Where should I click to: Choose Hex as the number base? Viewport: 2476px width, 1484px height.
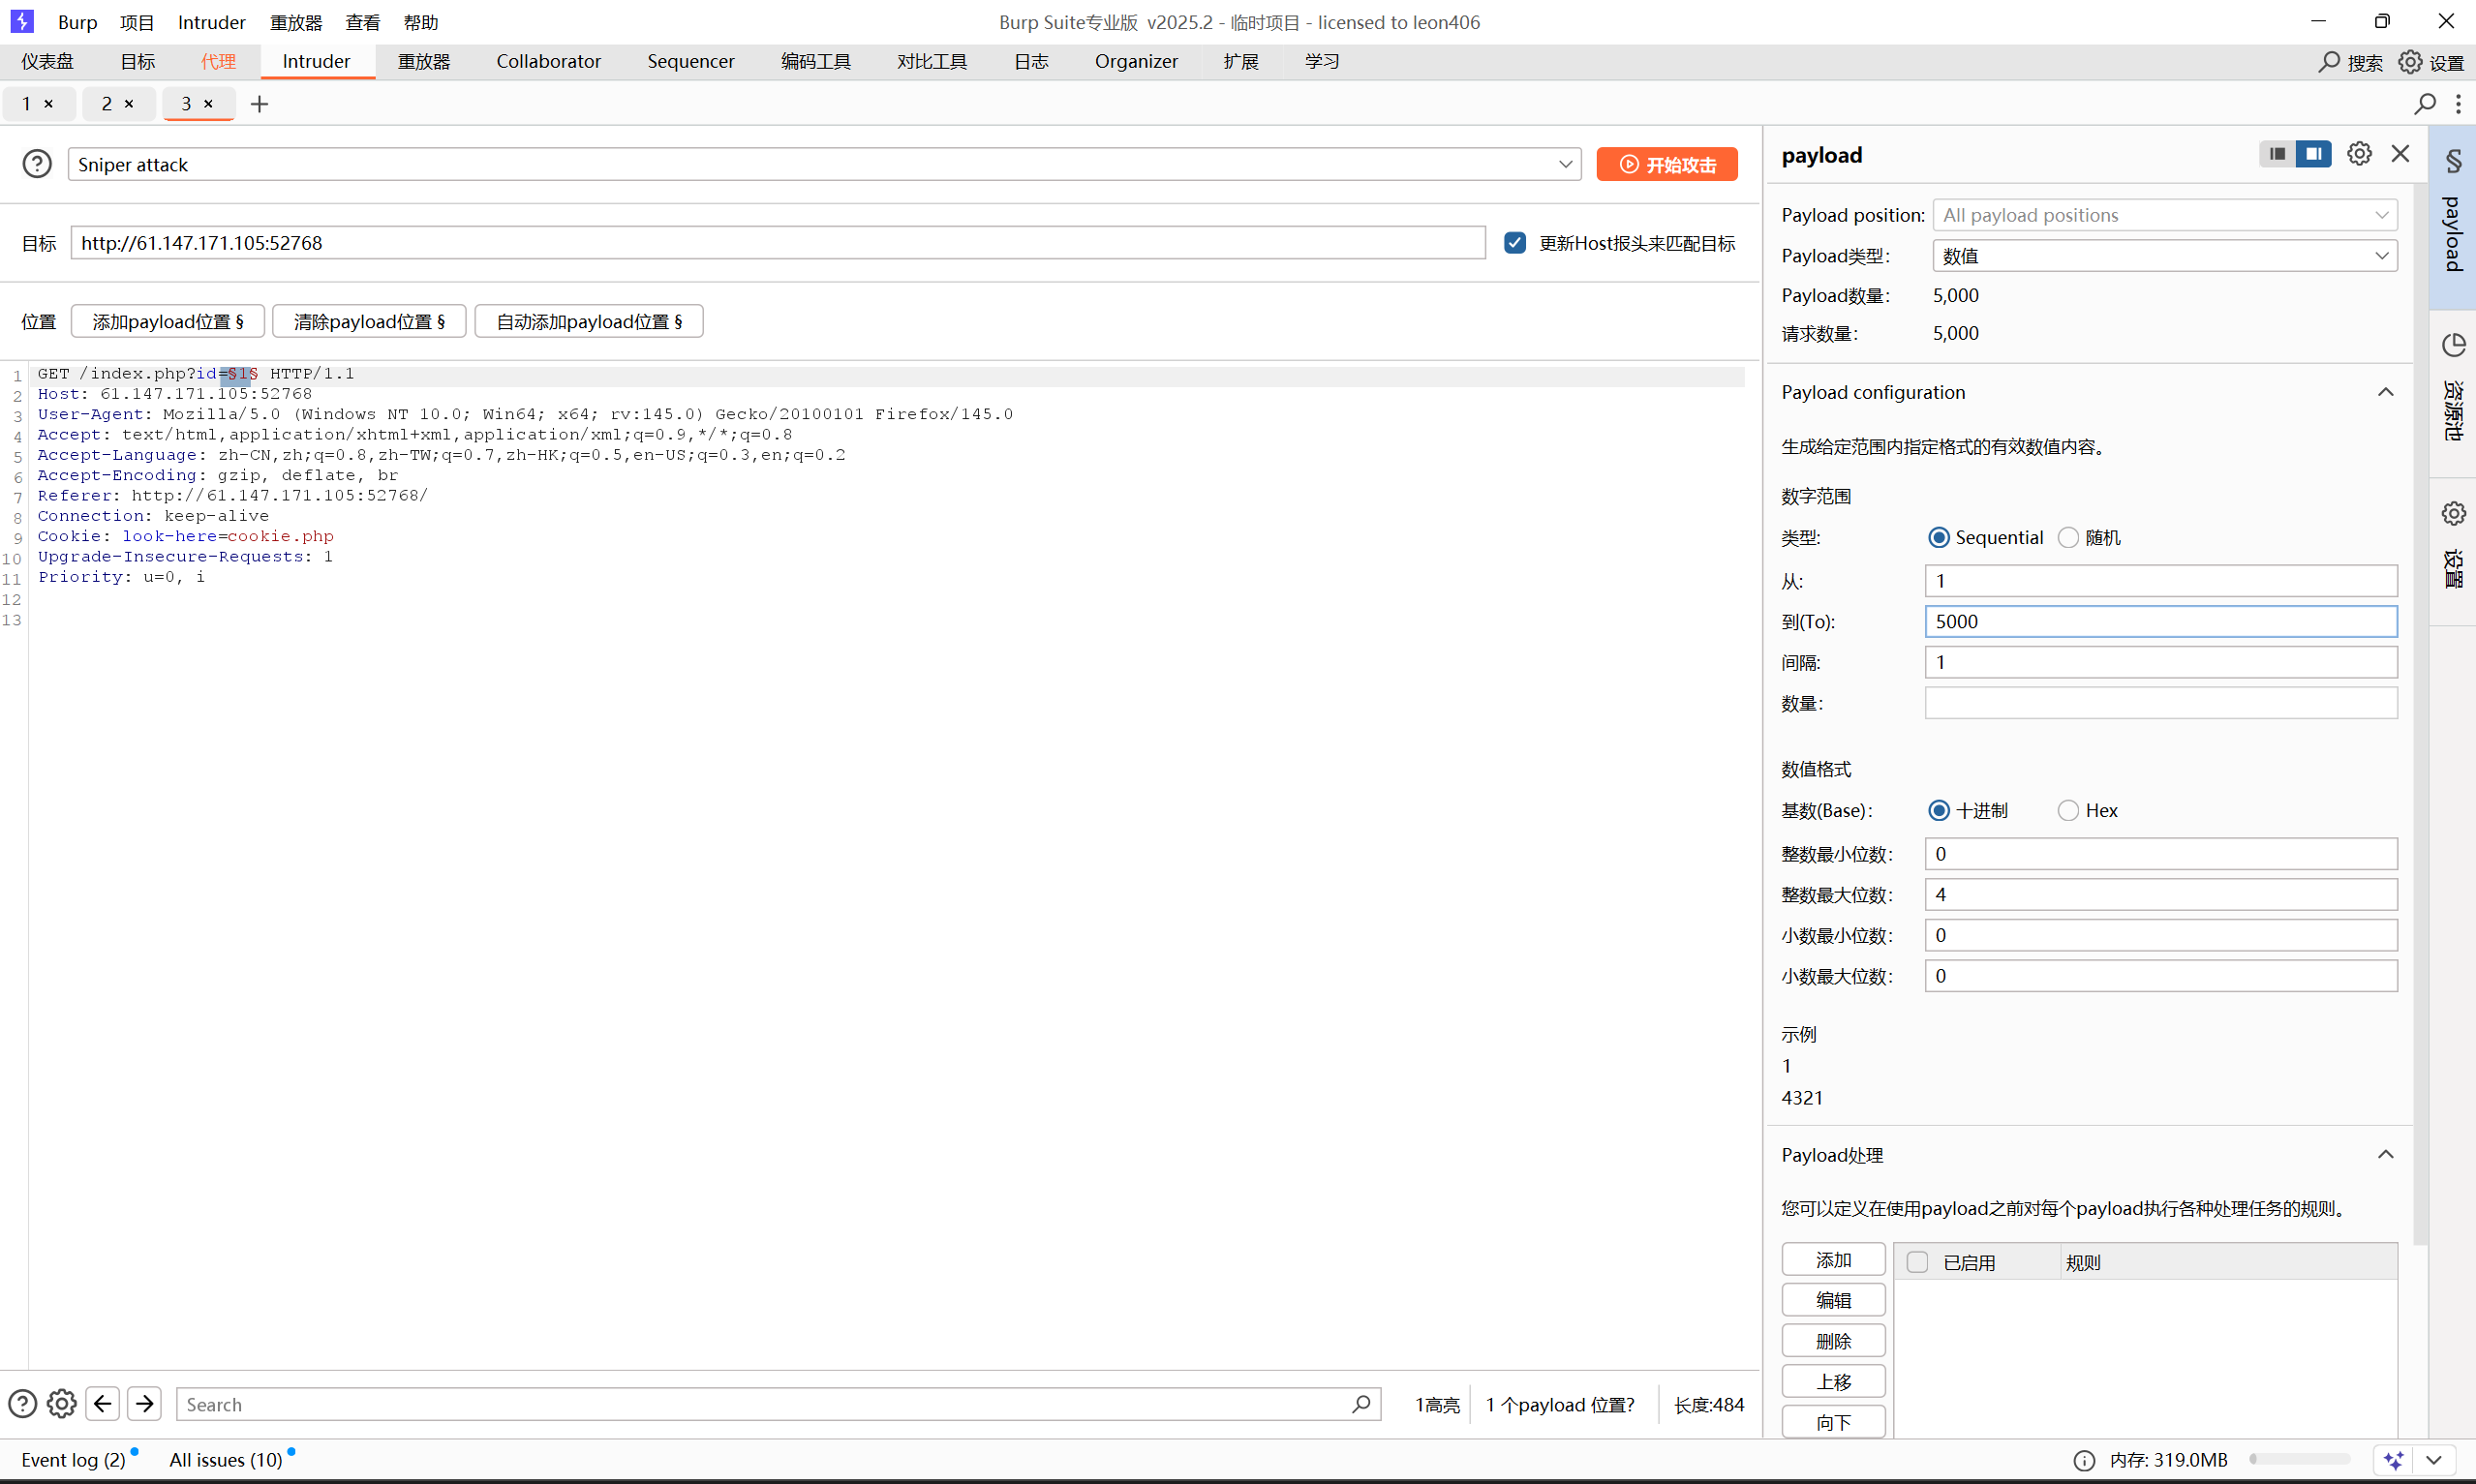[x=2068, y=811]
